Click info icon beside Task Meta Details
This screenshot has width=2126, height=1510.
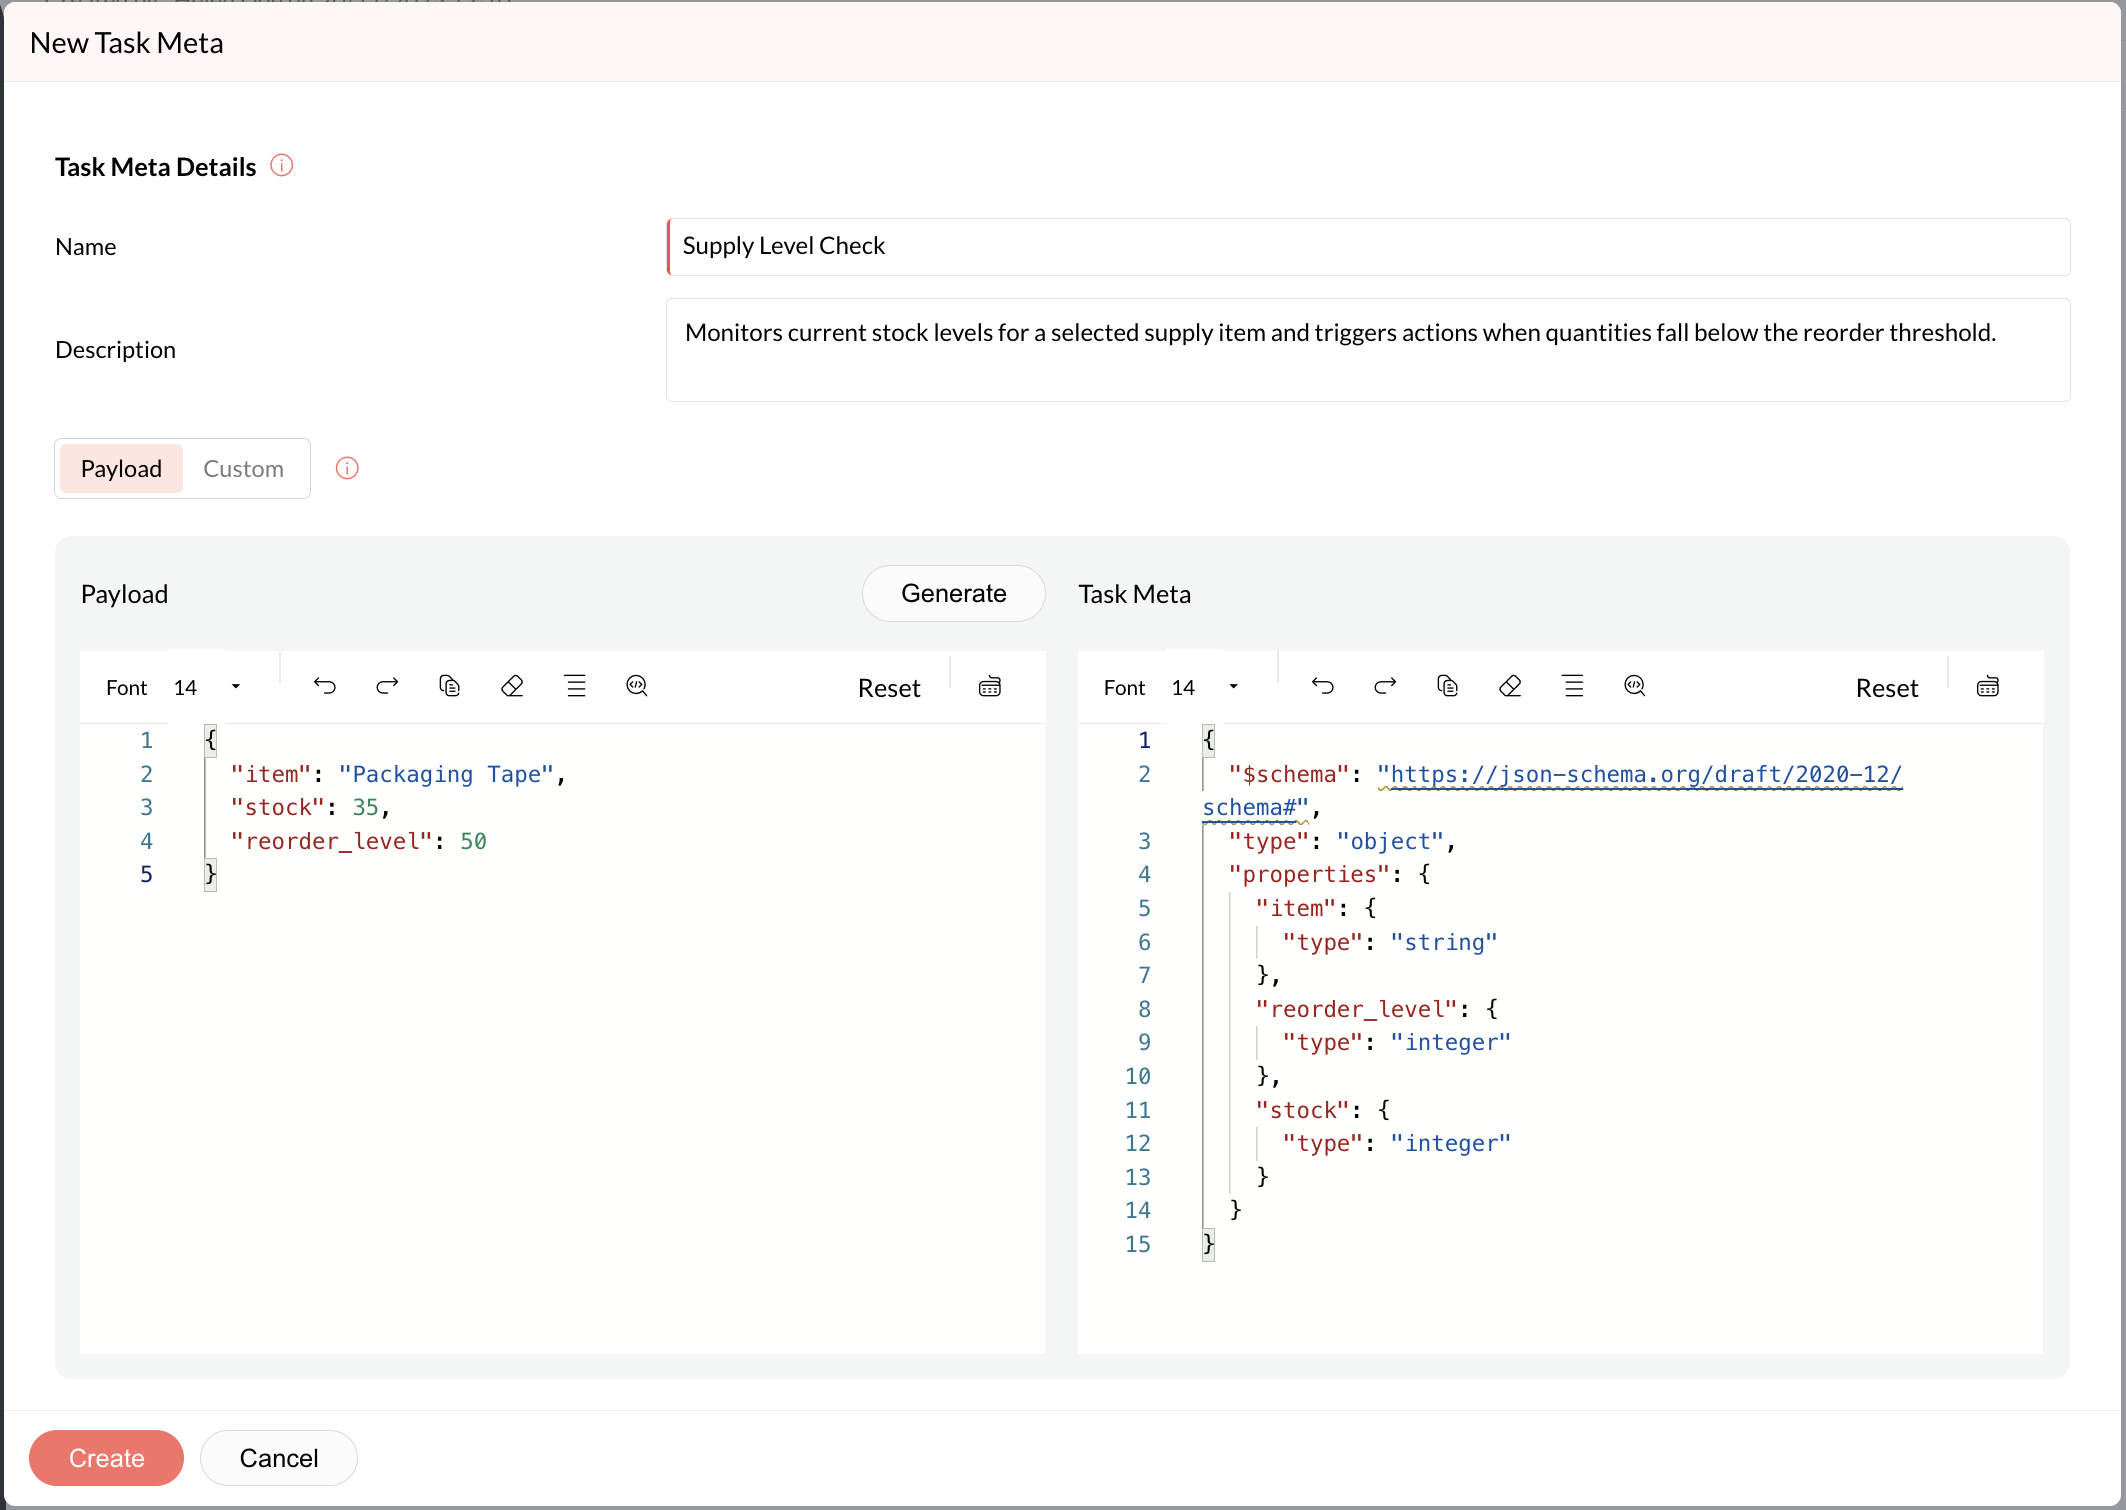282,166
